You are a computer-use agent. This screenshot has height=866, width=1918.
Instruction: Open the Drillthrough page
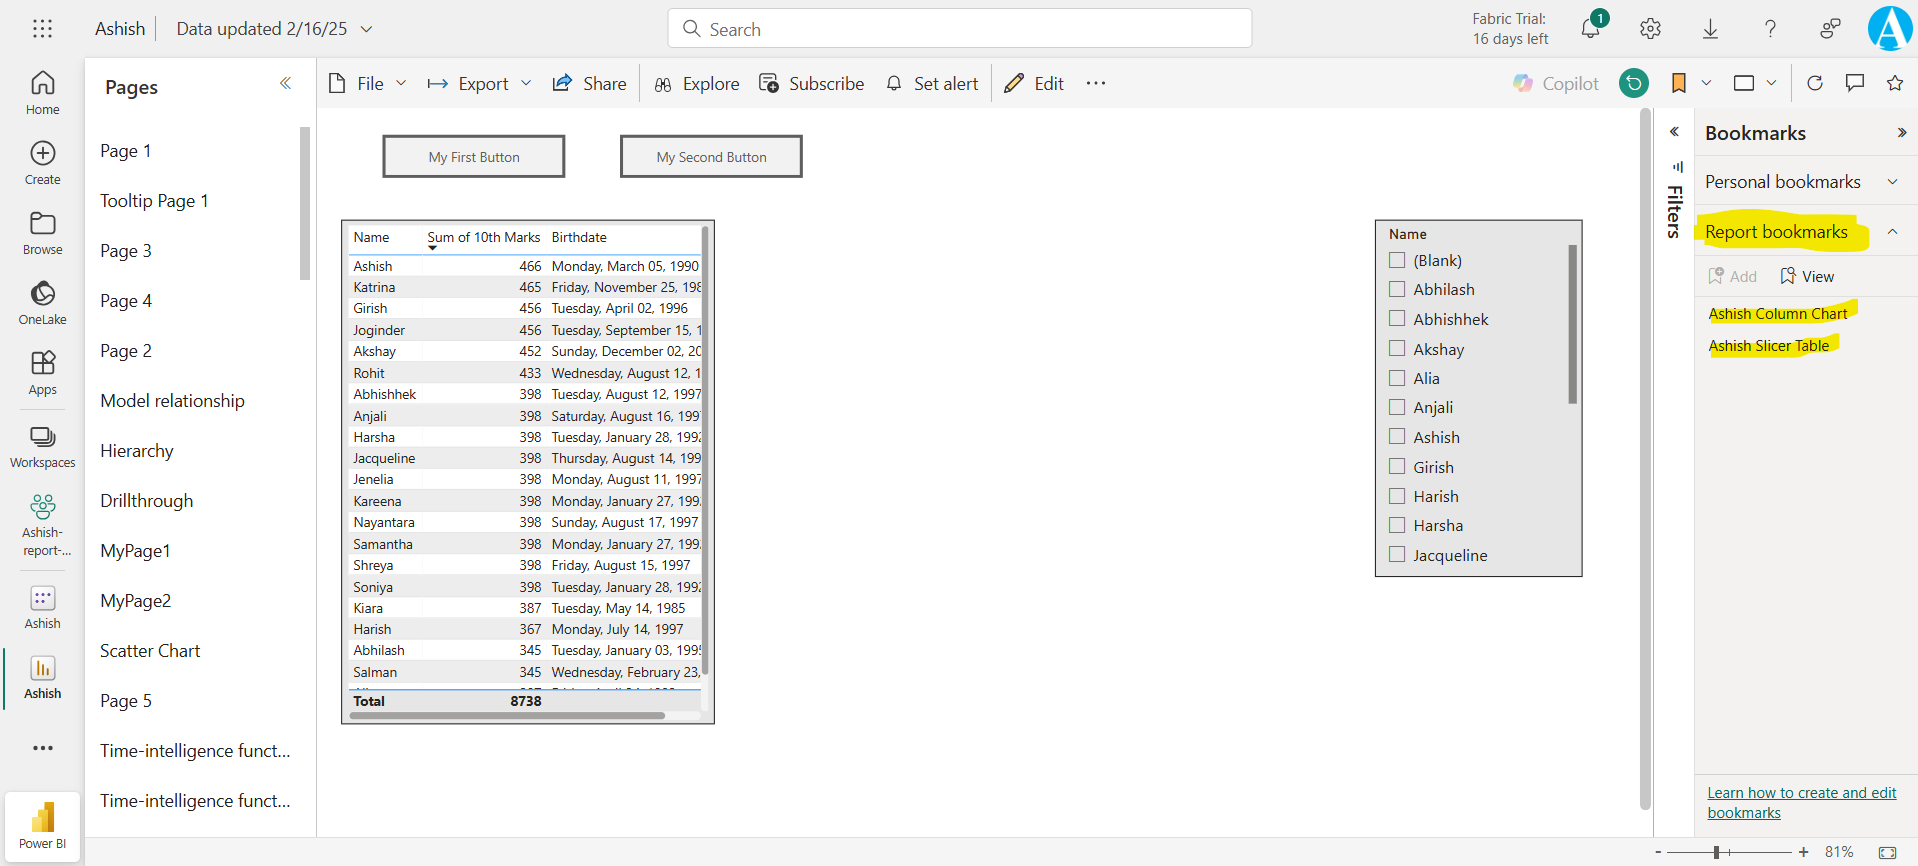click(x=147, y=501)
